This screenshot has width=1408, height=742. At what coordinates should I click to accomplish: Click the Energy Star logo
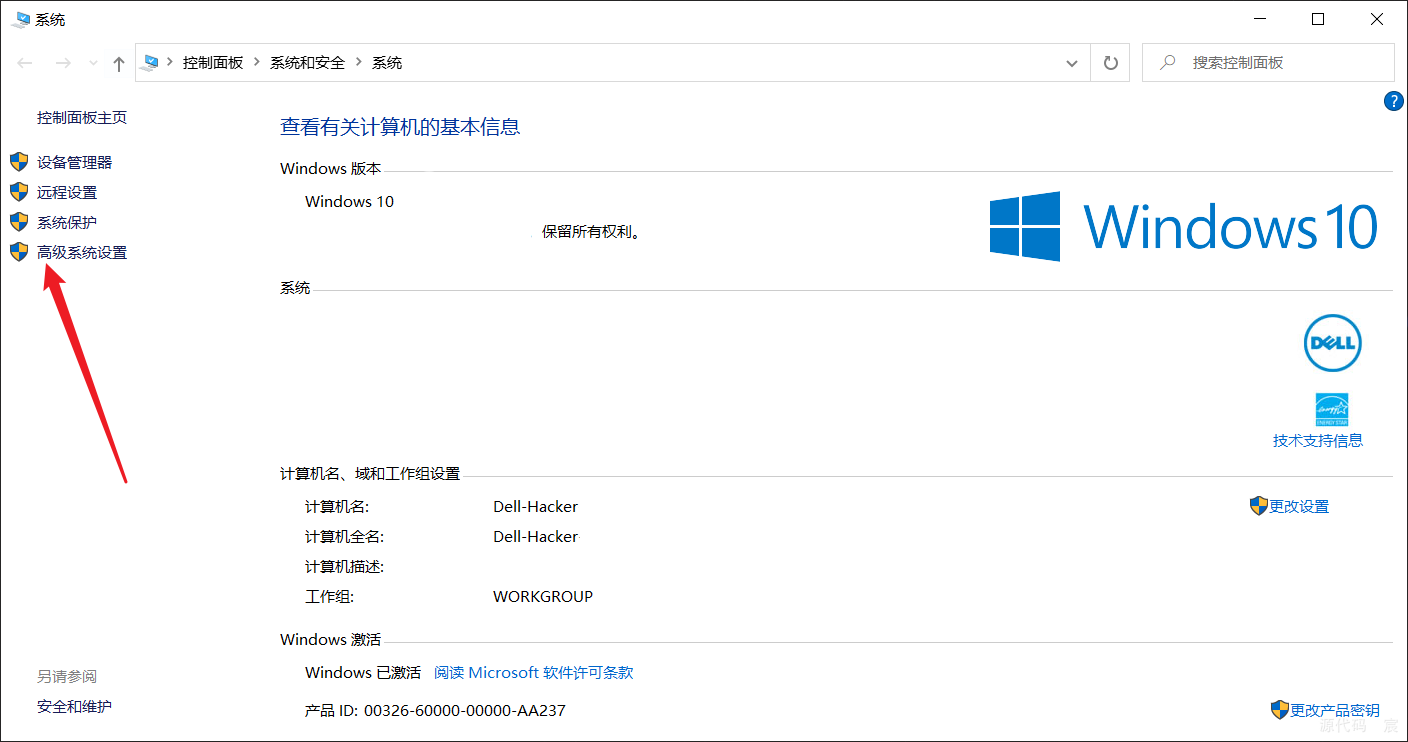(1332, 409)
